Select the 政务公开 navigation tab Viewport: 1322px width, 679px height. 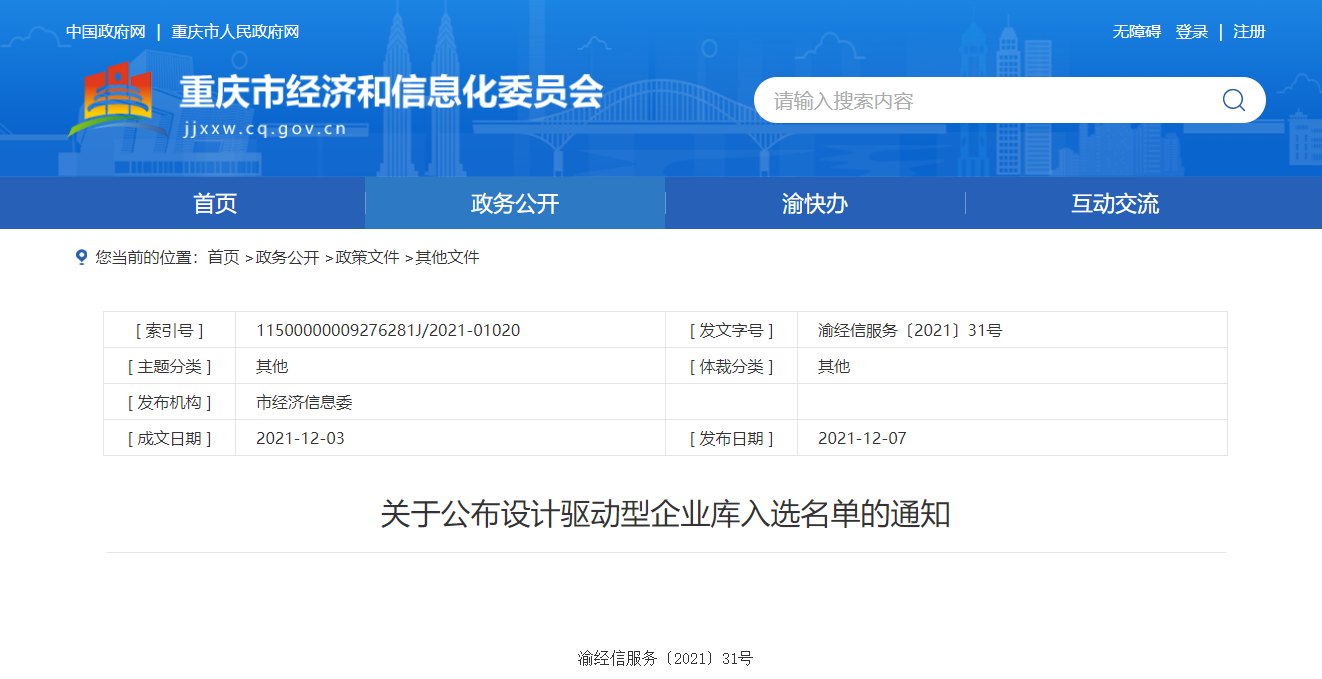(515, 204)
